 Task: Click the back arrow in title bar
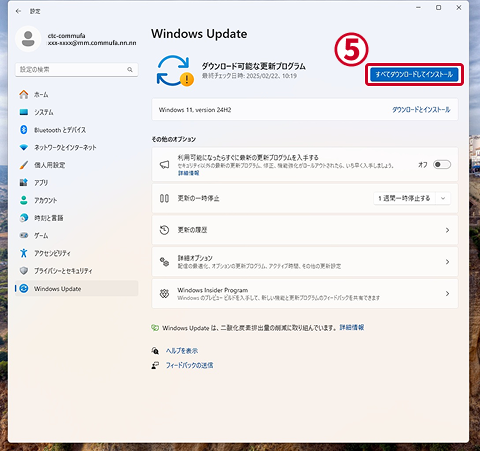[18, 11]
